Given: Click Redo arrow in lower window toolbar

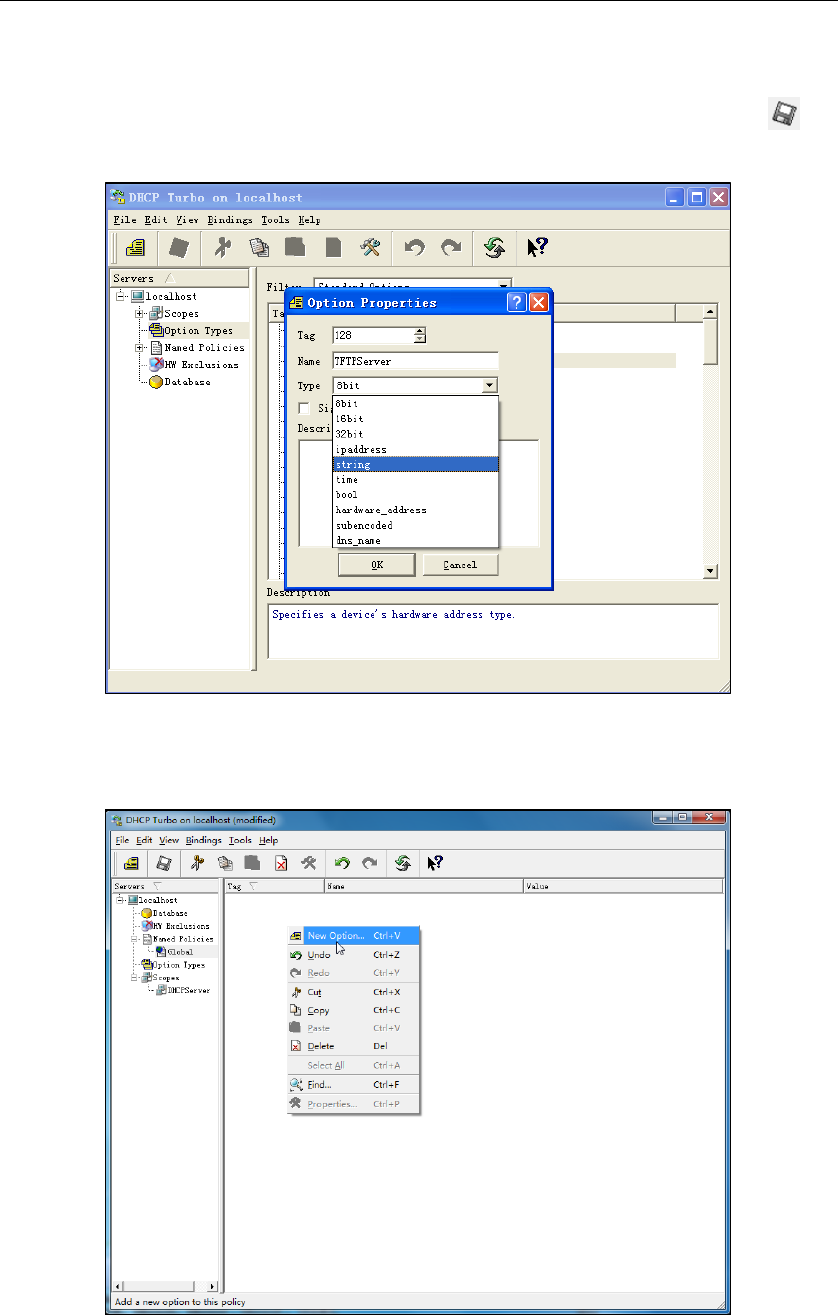Looking at the screenshot, I should (x=369, y=863).
